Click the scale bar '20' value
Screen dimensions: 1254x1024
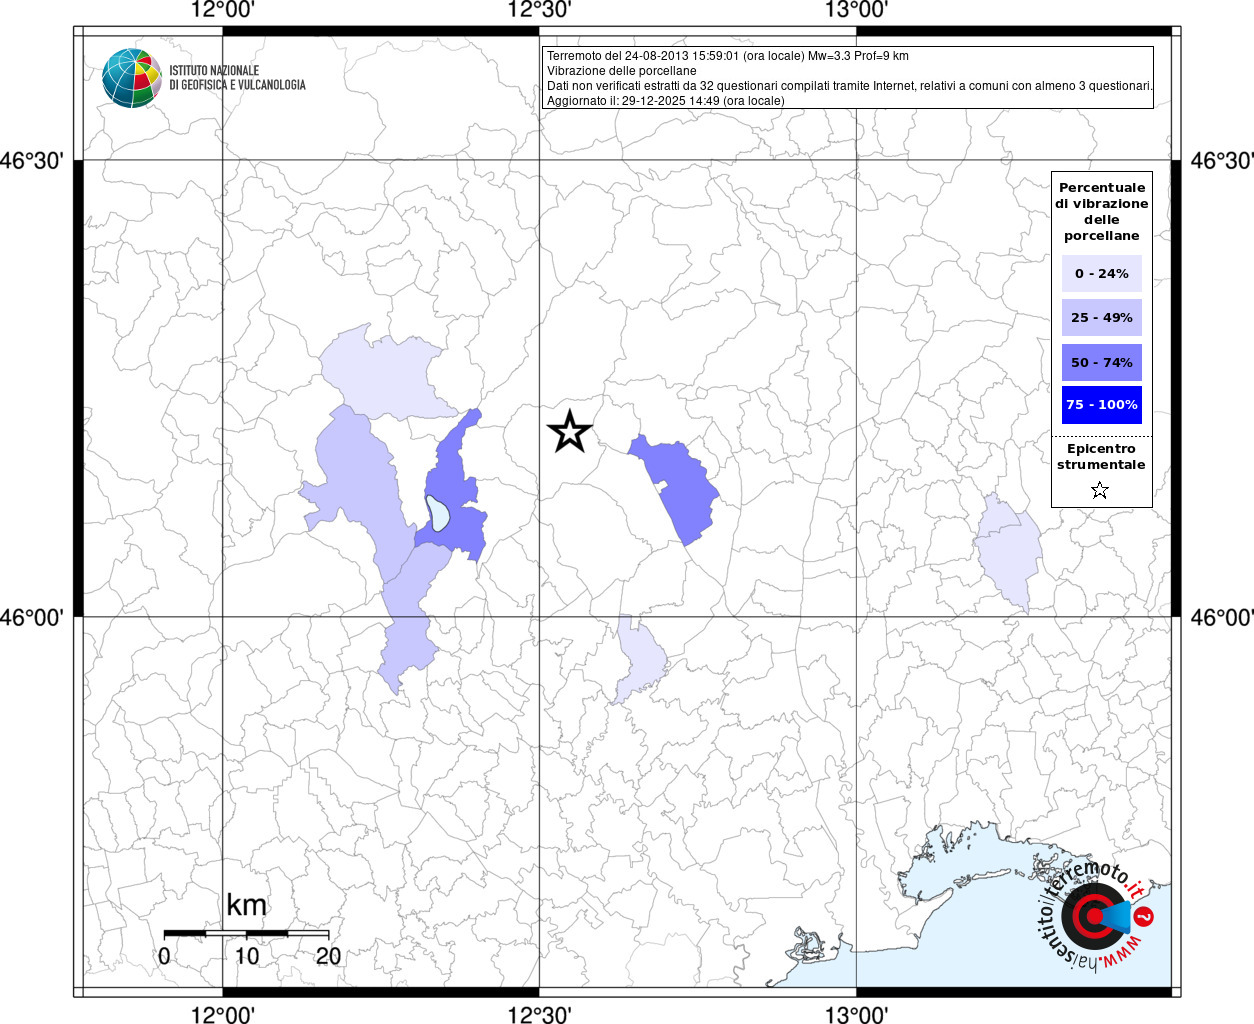point(328,955)
